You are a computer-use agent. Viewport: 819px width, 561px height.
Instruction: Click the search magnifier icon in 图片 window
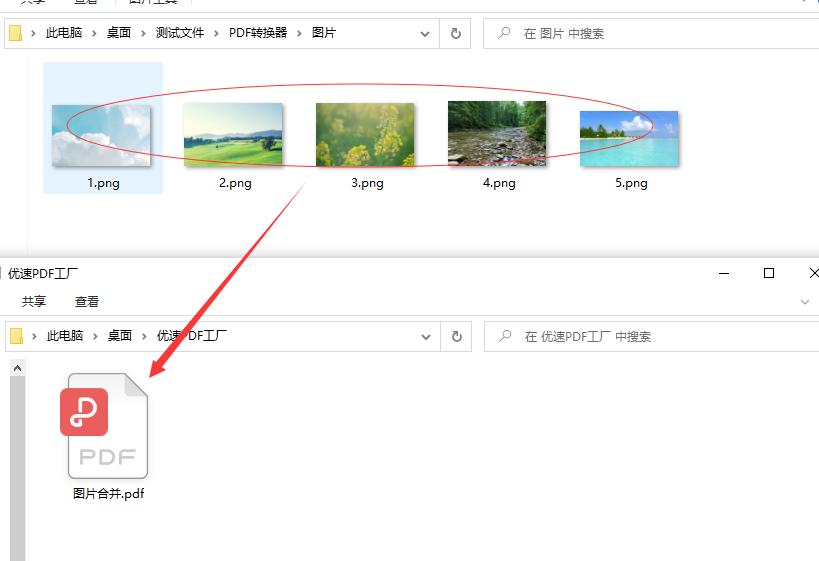504,33
